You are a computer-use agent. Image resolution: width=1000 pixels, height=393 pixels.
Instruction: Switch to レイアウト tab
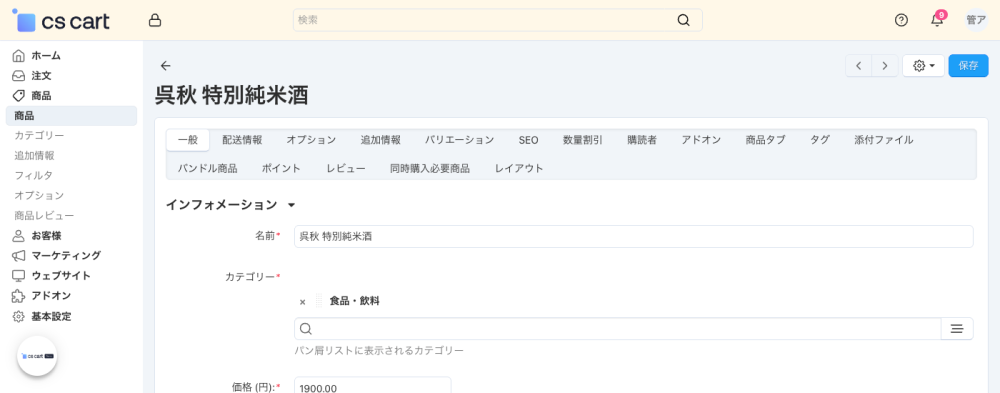click(x=520, y=168)
